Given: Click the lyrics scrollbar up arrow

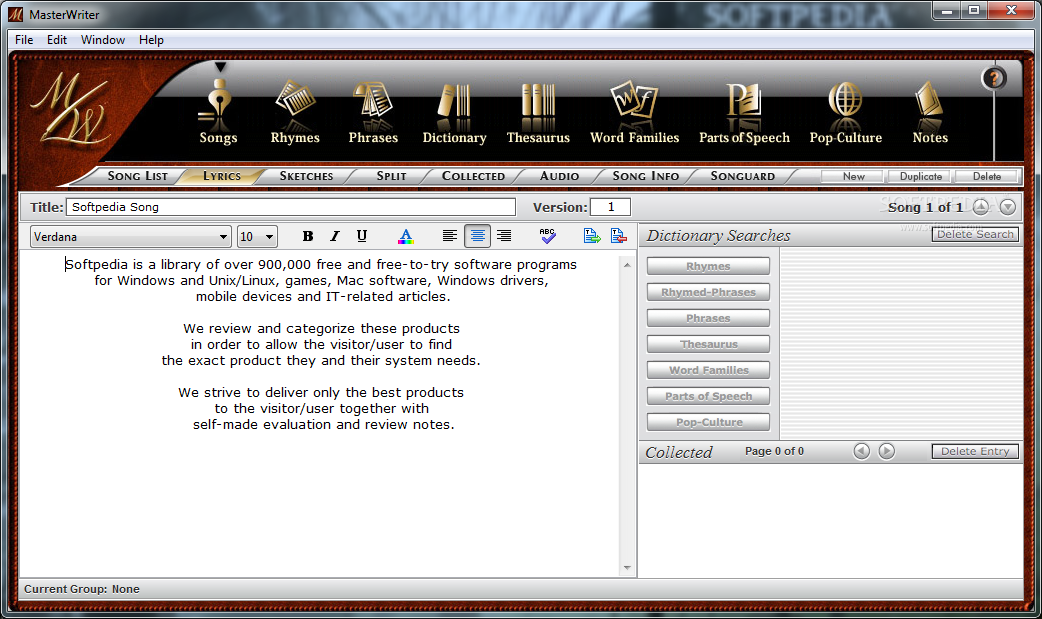Looking at the screenshot, I should [x=627, y=265].
